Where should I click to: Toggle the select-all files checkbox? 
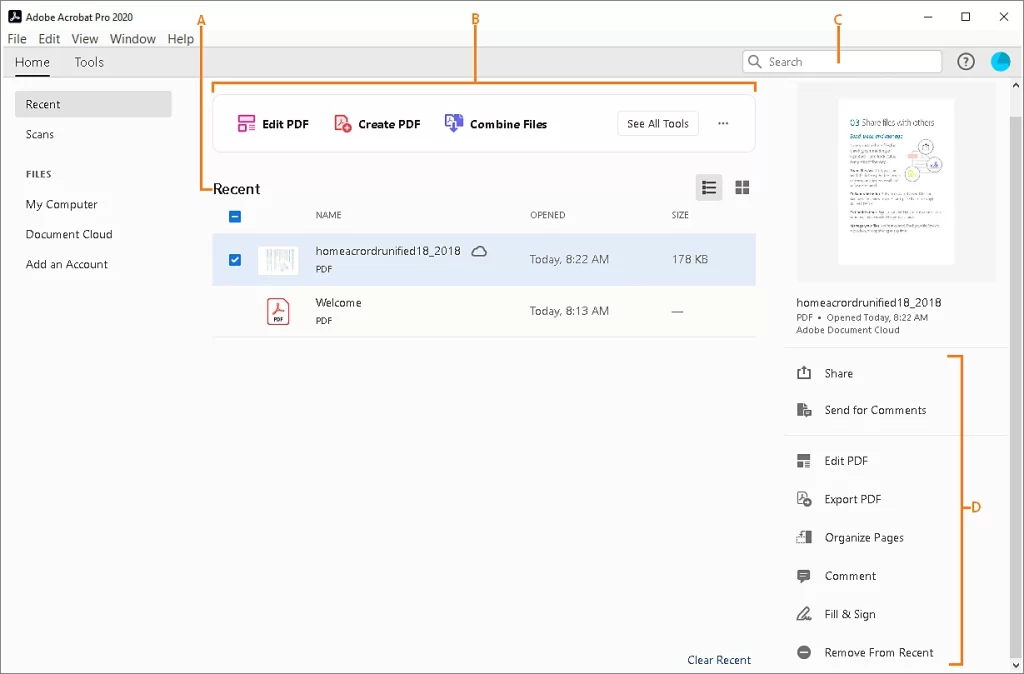click(234, 216)
